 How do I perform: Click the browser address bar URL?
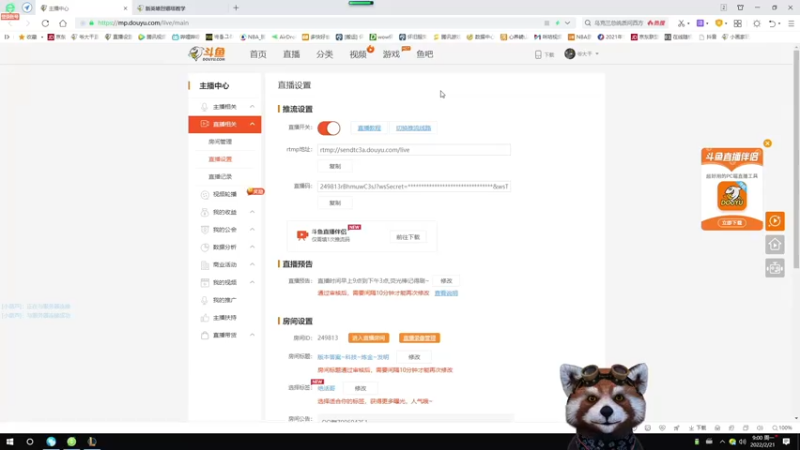tap(143, 23)
